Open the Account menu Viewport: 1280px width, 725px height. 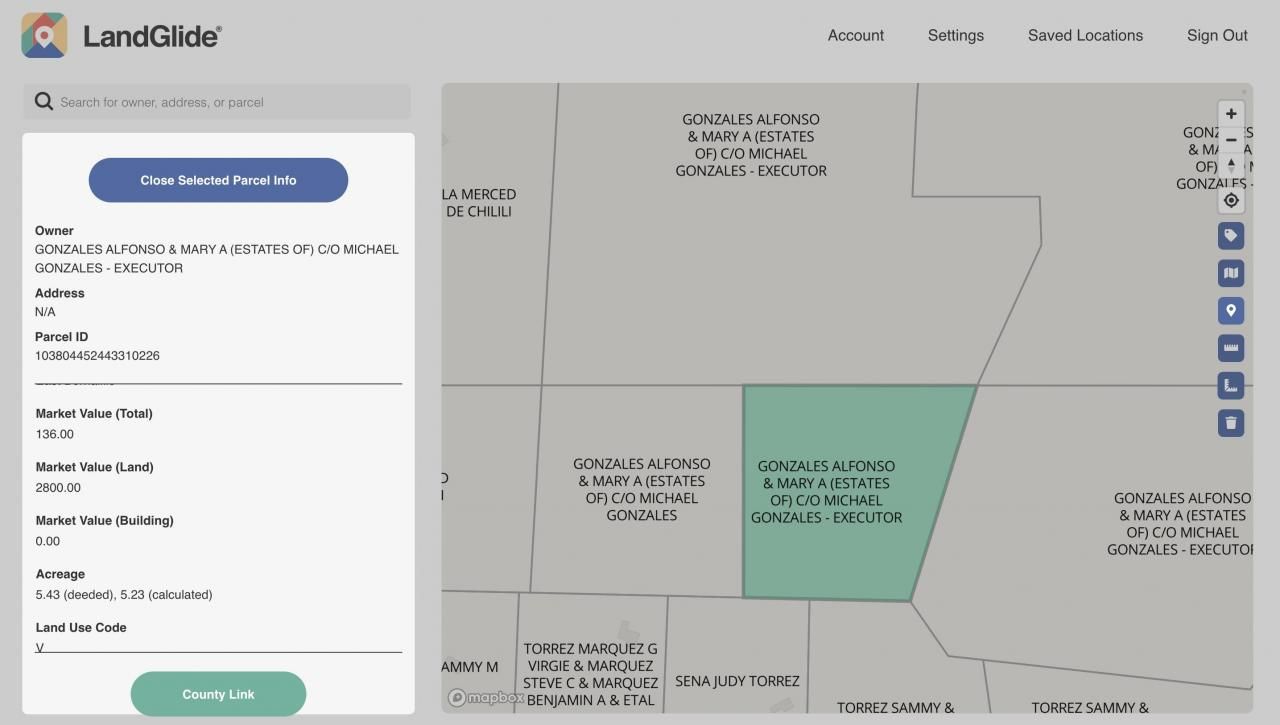click(855, 35)
